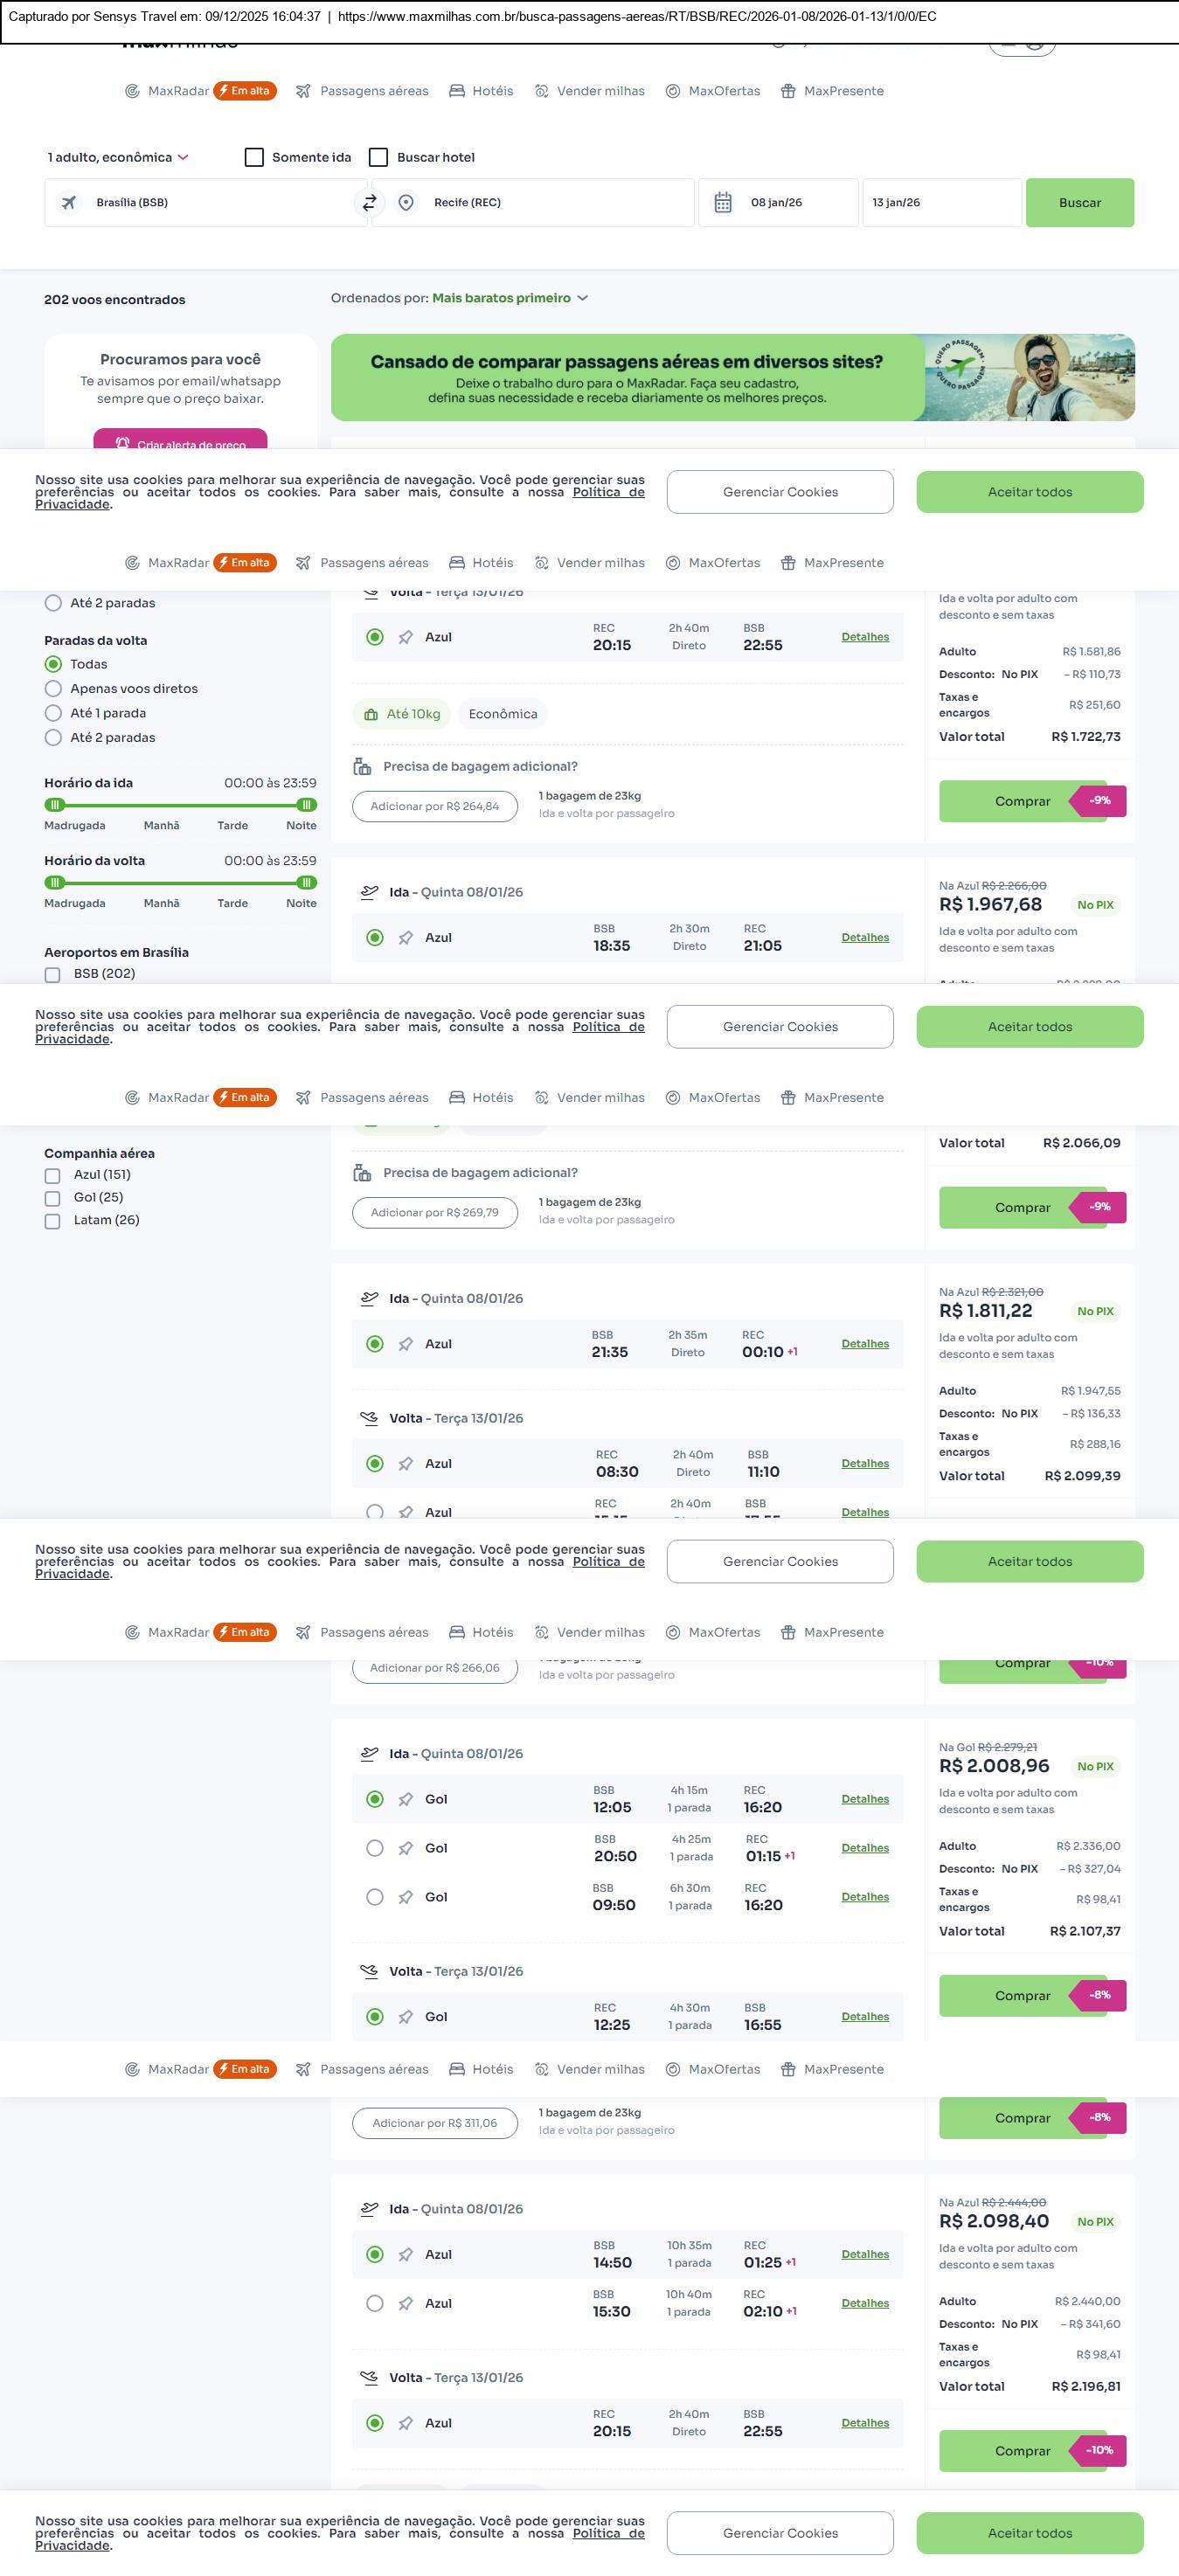The width and height of the screenshot is (1179, 2576).
Task: Select 'Apenas voos diretos' for return stops
Action: coord(53,689)
